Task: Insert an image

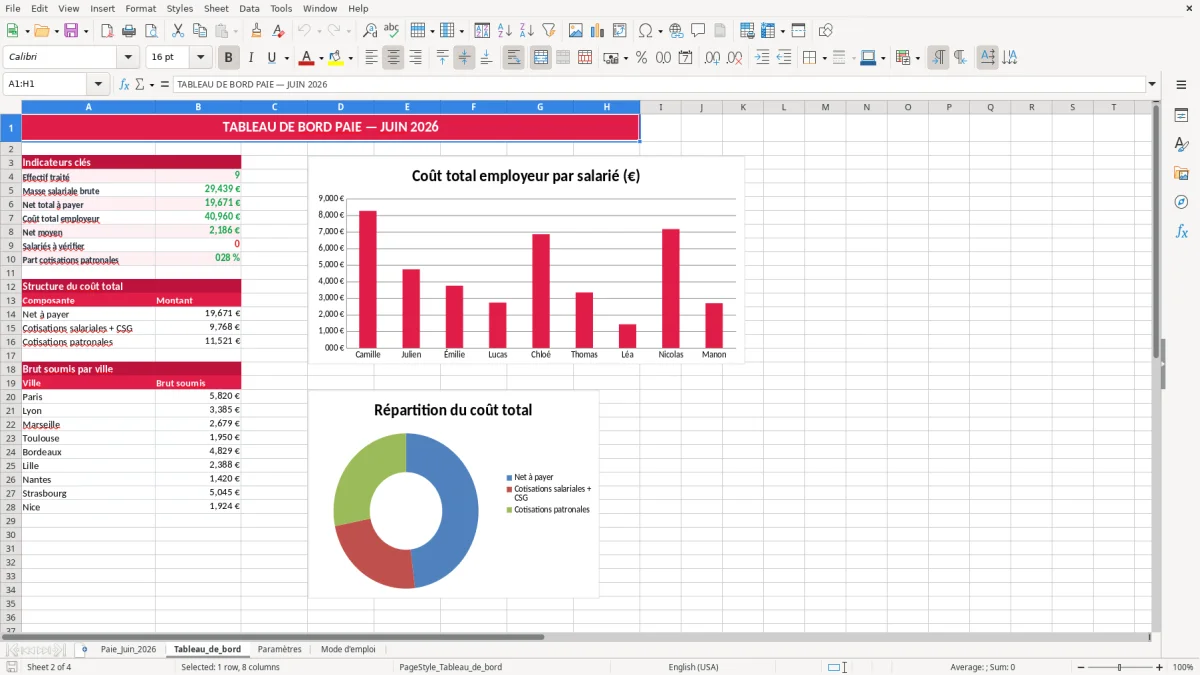Action: [576, 31]
